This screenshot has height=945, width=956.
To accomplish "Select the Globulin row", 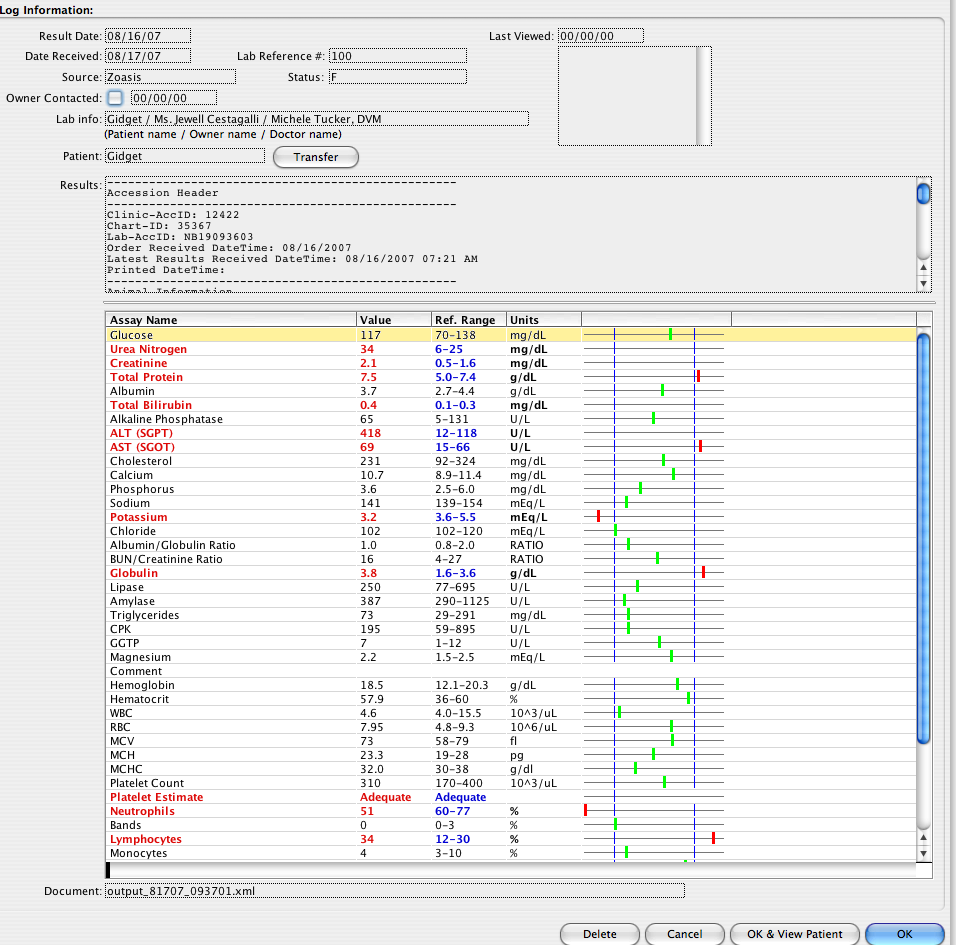I will 511,573.
